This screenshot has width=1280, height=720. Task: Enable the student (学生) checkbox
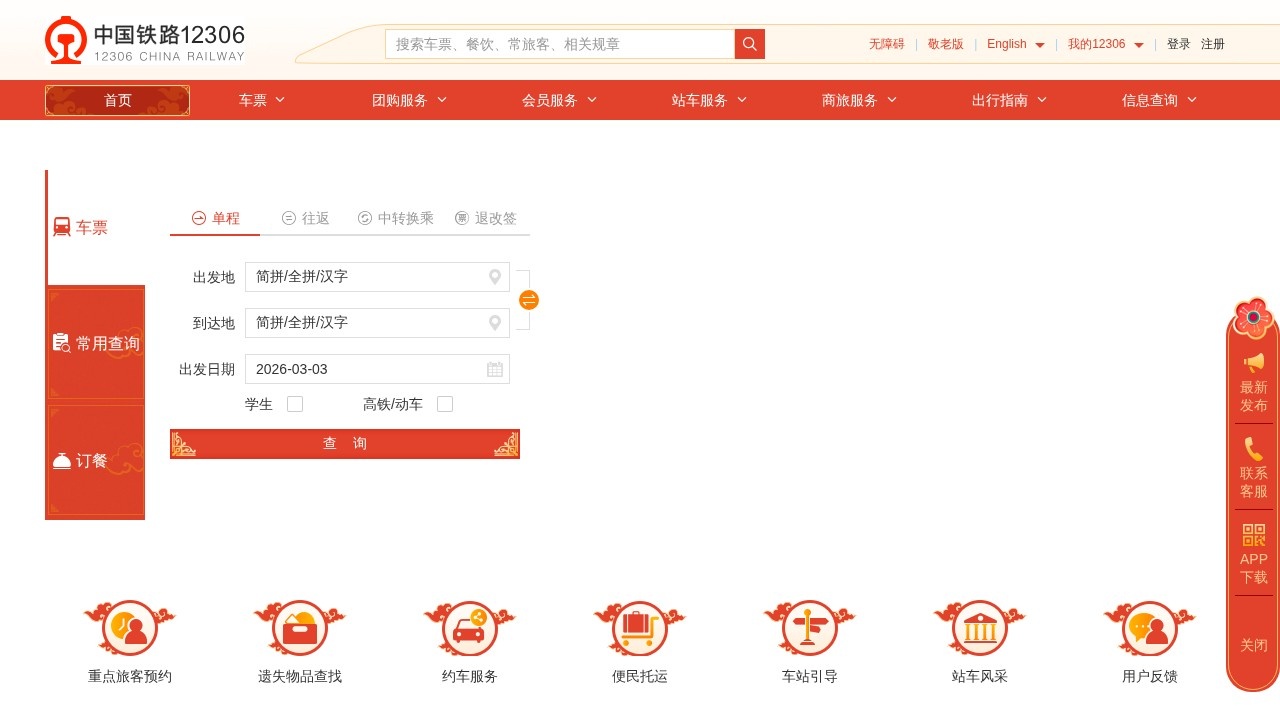coord(295,404)
